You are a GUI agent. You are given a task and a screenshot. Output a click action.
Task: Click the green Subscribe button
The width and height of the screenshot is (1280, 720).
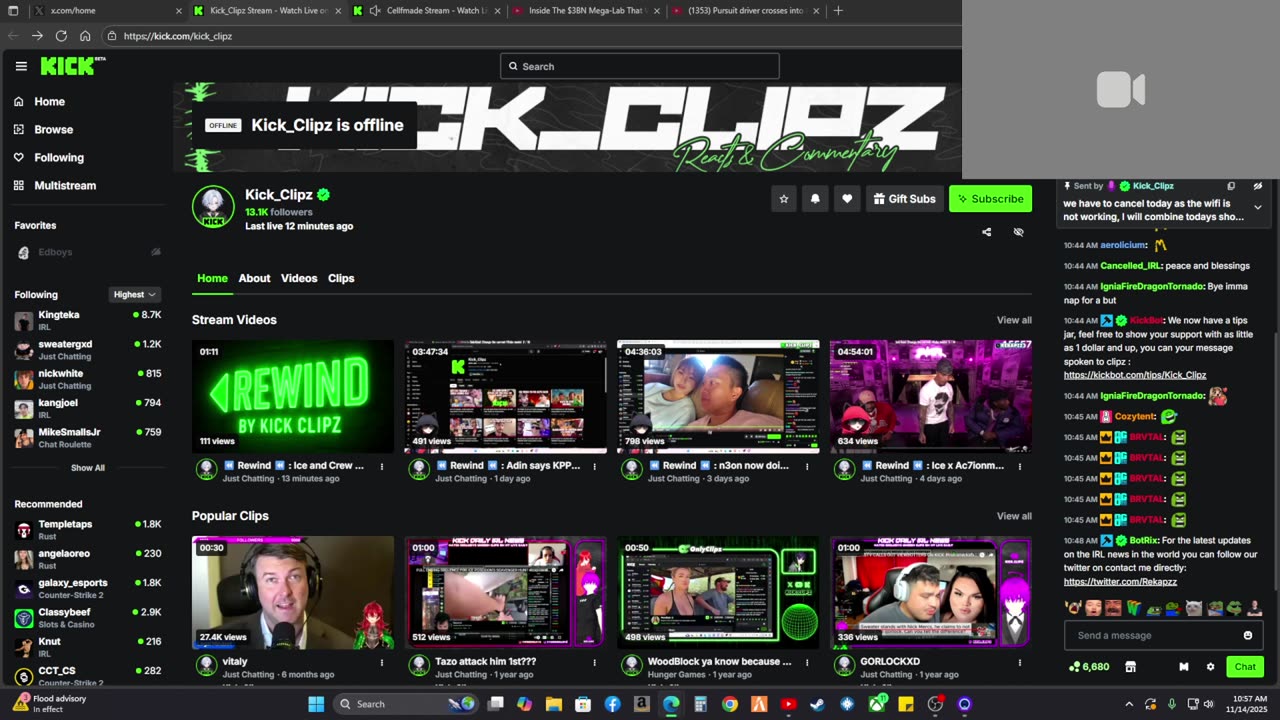[x=990, y=199]
